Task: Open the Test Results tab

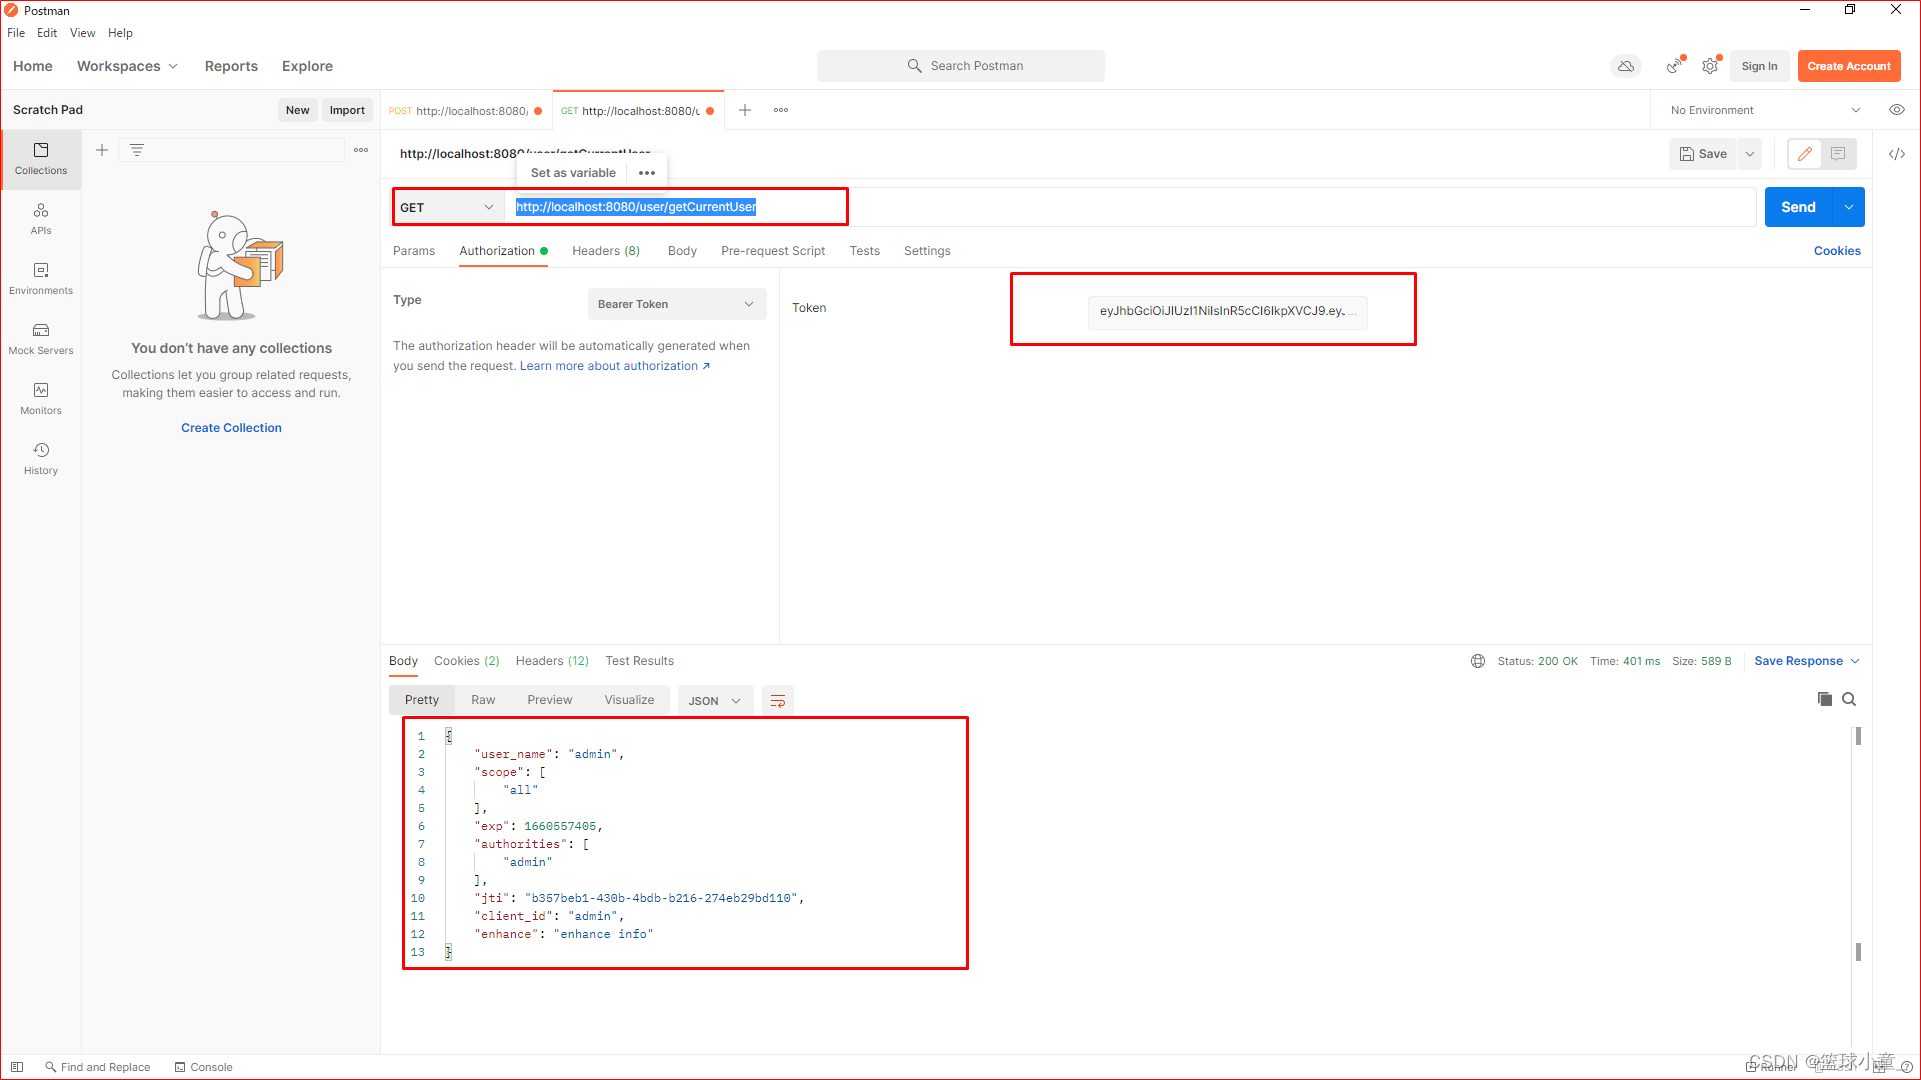Action: click(x=640, y=661)
